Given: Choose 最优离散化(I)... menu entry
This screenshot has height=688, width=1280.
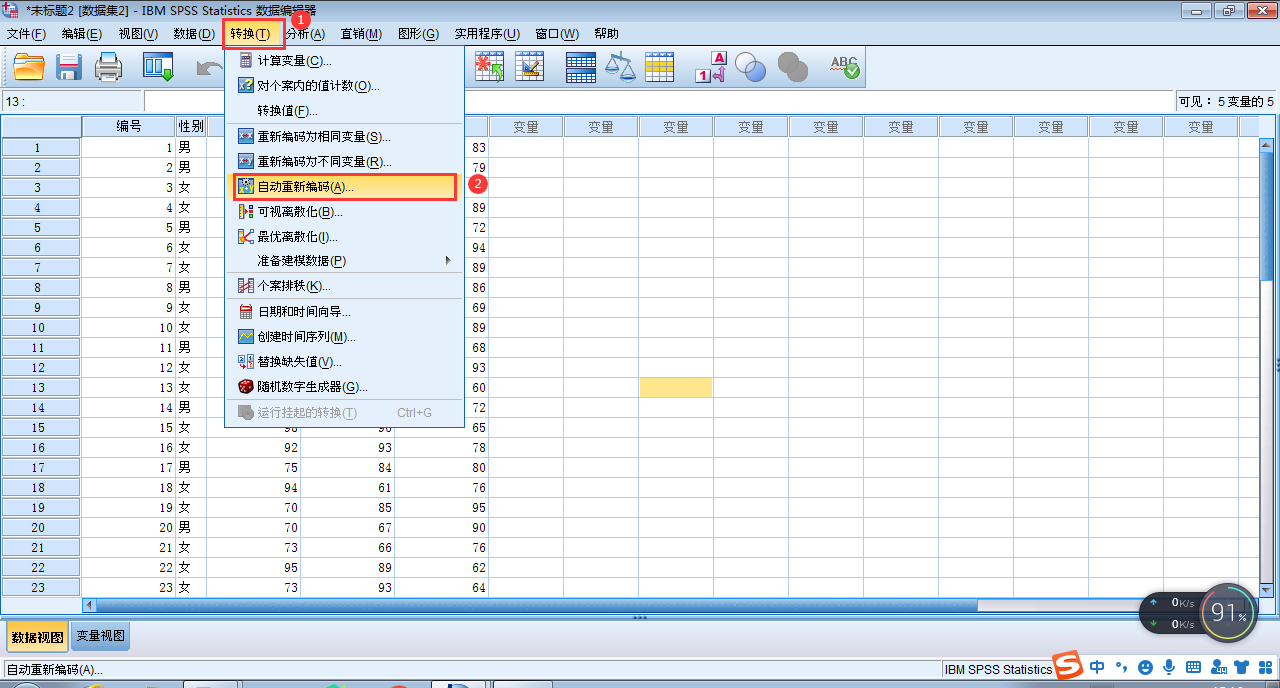Looking at the screenshot, I should (x=344, y=237).
